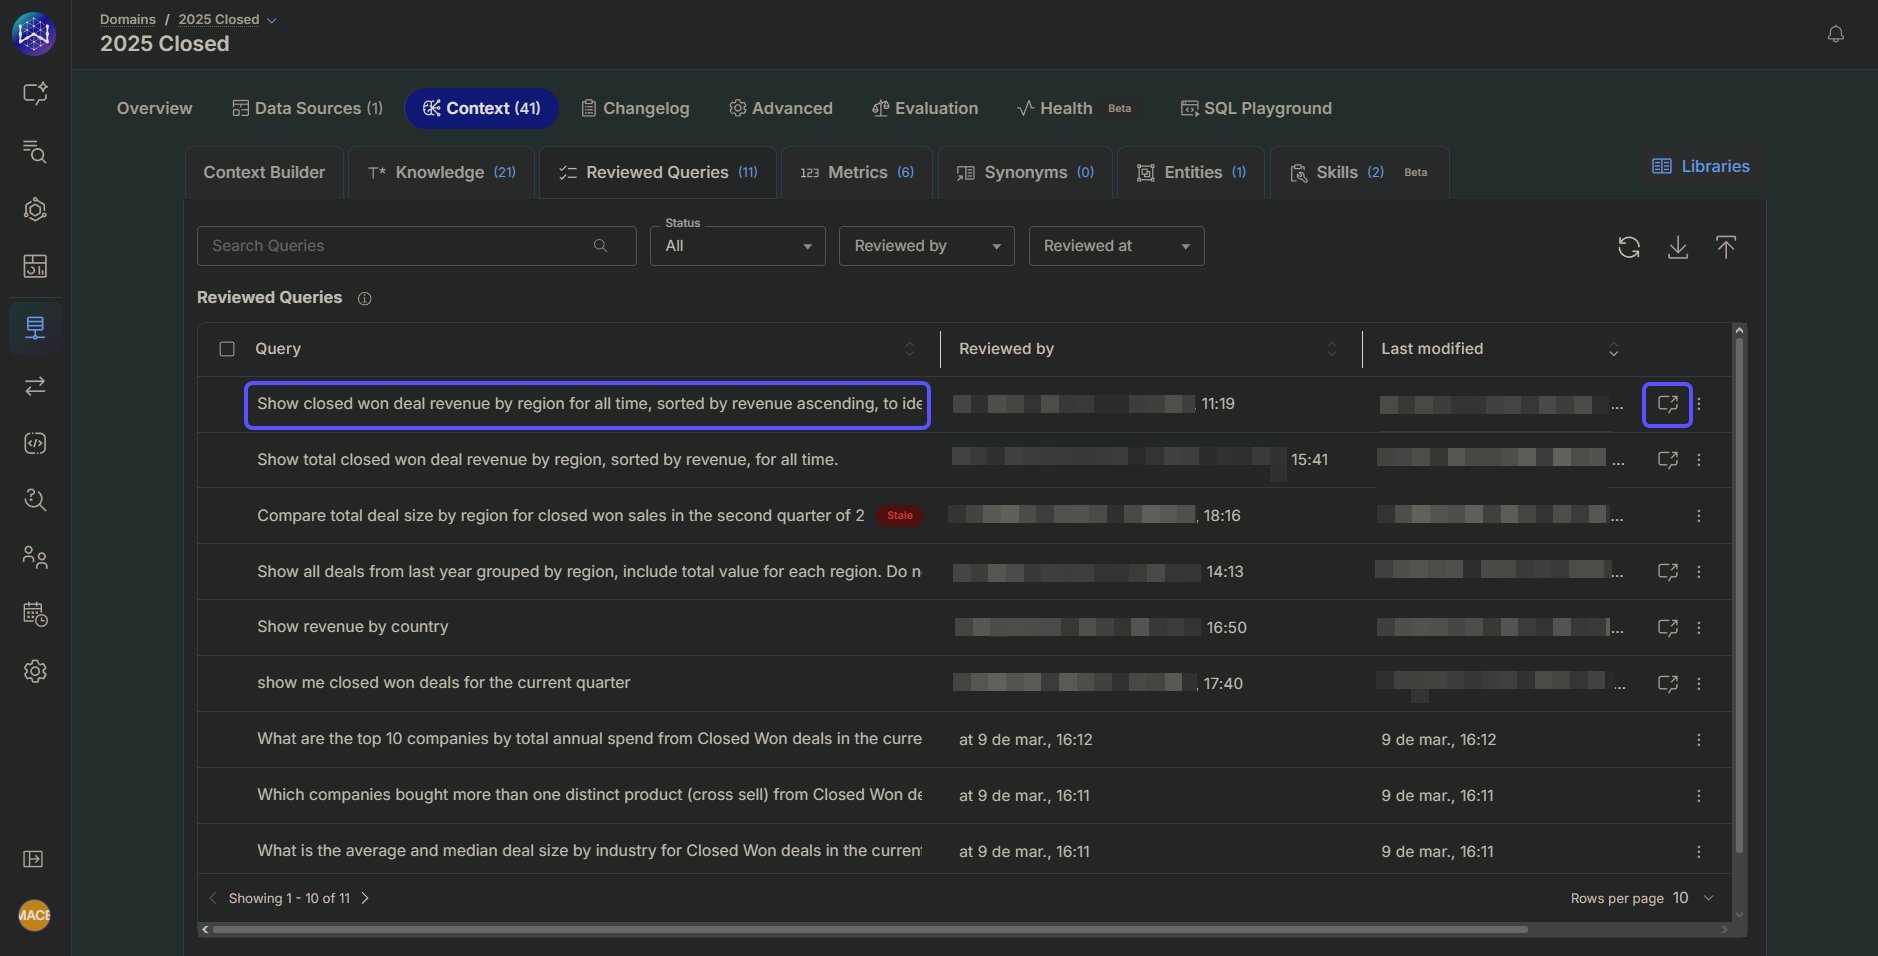Open more options for 'Which companies bought' row
This screenshot has height=956, width=1878.
pos(1699,796)
